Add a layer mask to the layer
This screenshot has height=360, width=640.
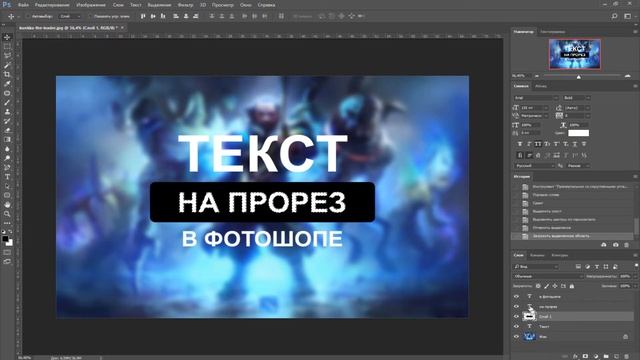(x=585, y=356)
